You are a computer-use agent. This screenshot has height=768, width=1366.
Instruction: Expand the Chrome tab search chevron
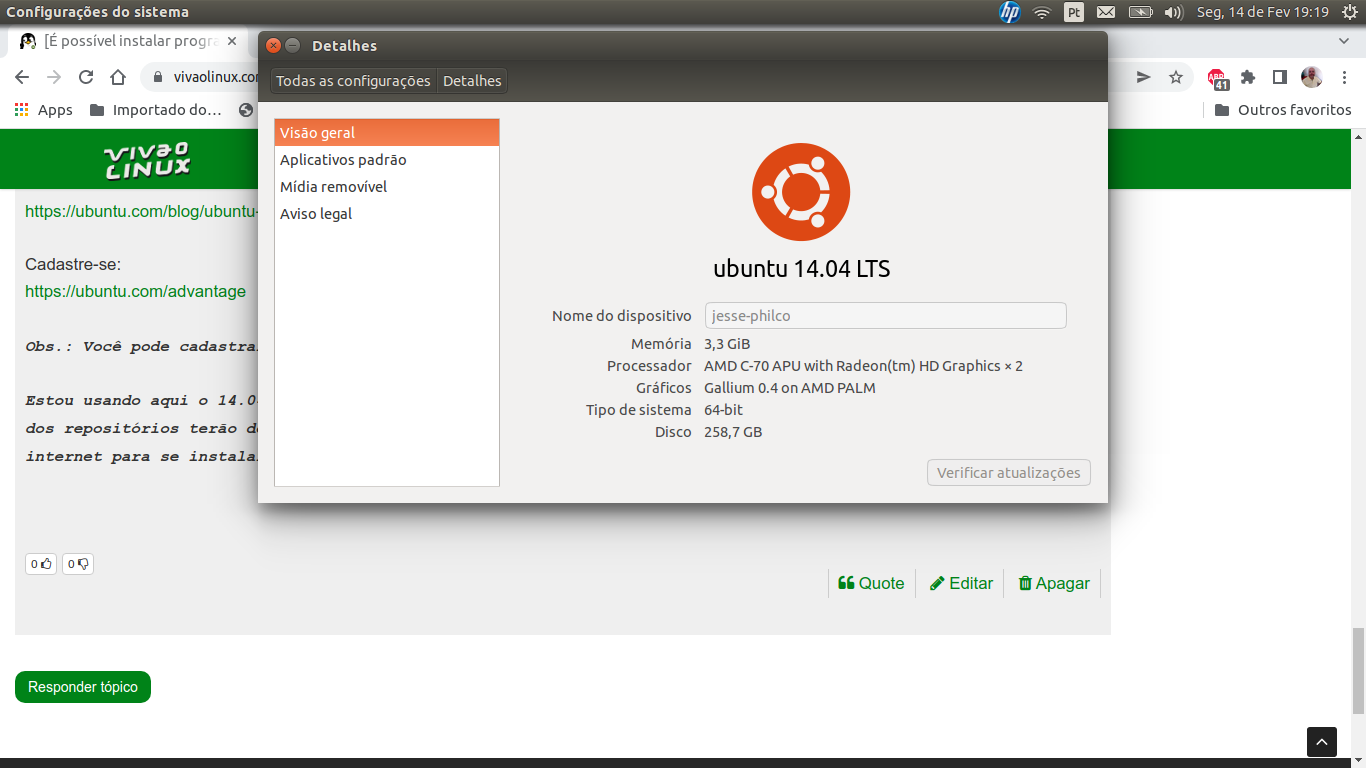click(x=1344, y=41)
